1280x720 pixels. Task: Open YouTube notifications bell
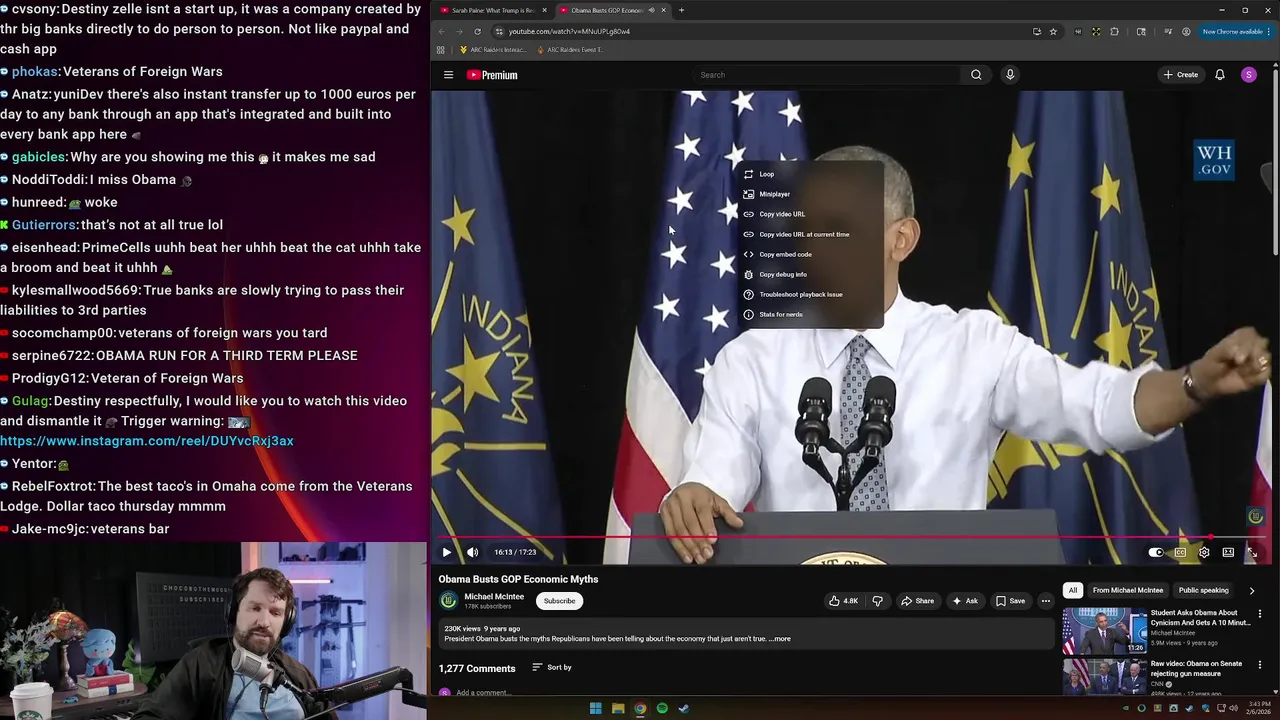pyautogui.click(x=1219, y=75)
